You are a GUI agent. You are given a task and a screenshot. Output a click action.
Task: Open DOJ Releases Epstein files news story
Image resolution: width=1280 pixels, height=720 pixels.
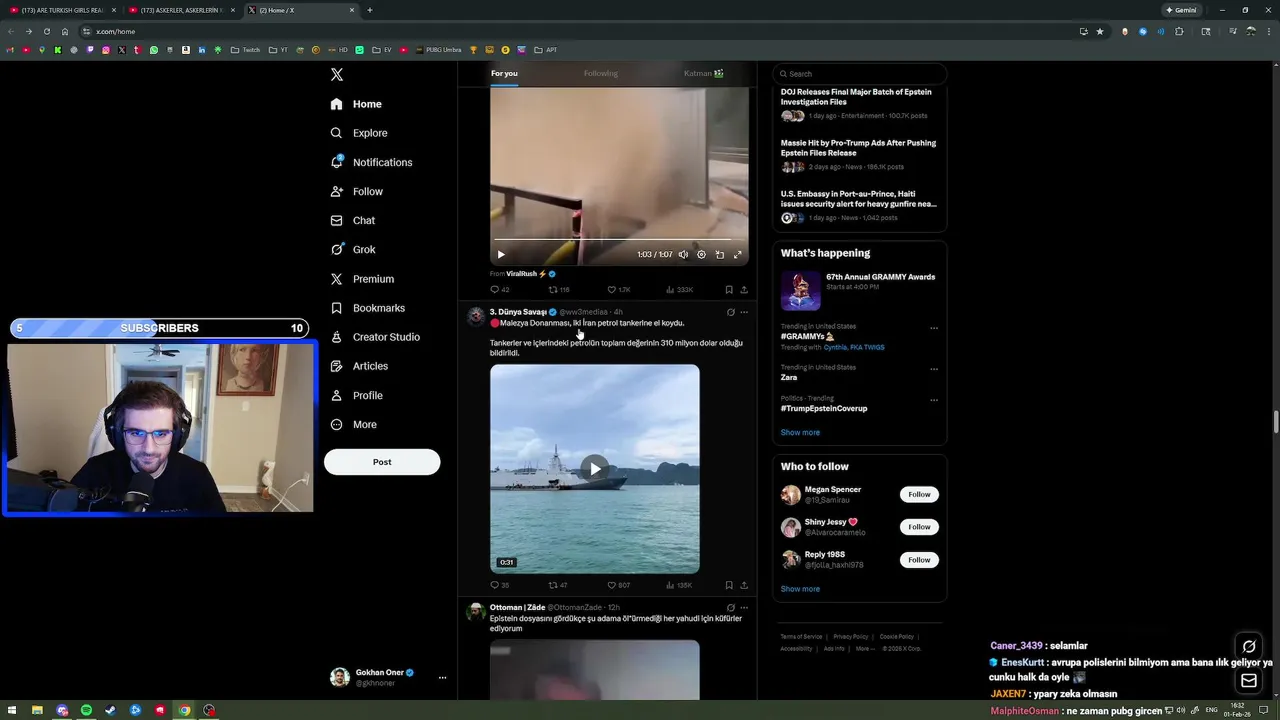pos(859,105)
